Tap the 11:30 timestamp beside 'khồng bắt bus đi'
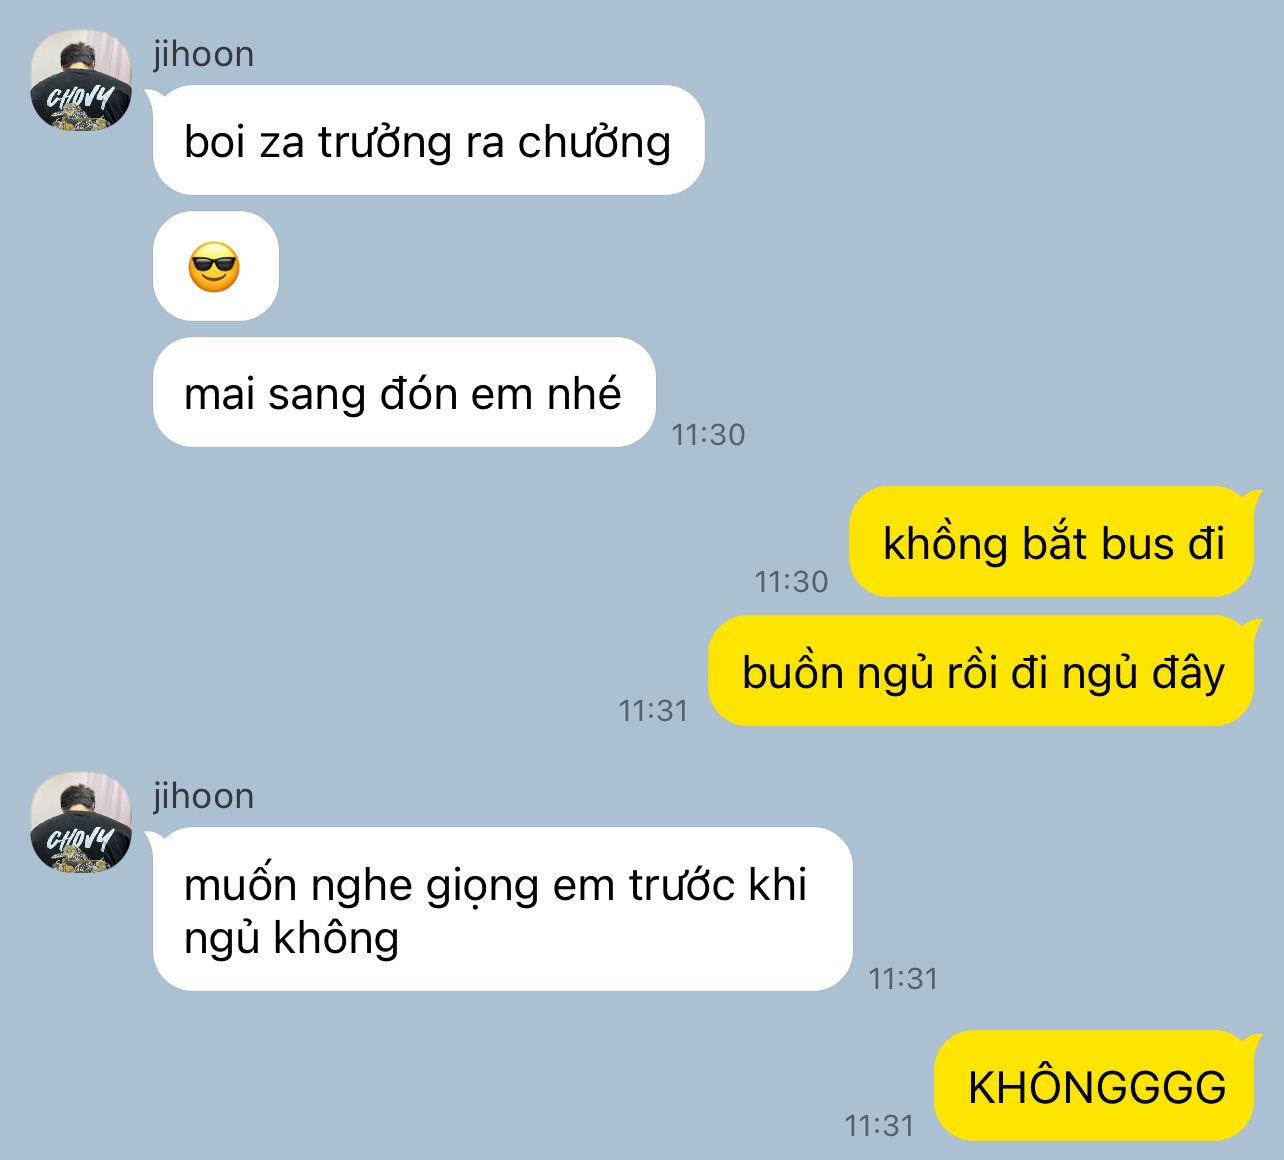 point(791,582)
